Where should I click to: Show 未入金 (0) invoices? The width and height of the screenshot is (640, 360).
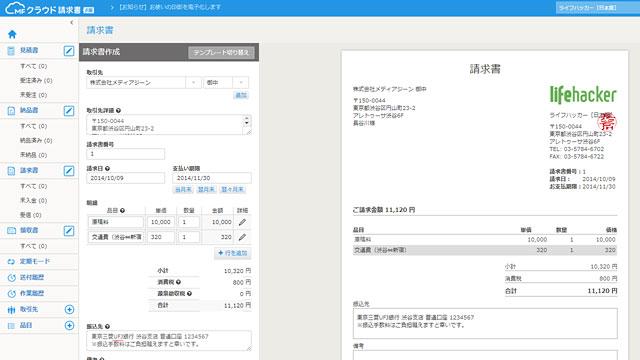pos(33,200)
